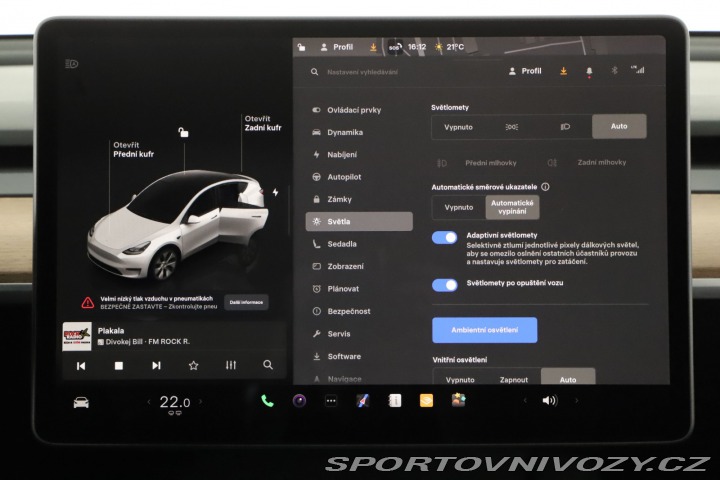Favorite the current station with star
The image size is (720, 480).
pyautogui.click(x=193, y=366)
